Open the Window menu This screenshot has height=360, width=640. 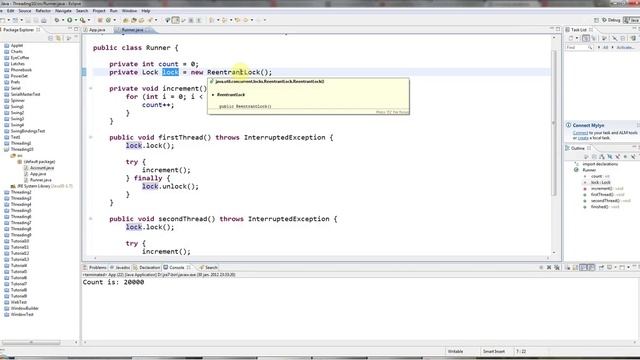click(x=129, y=11)
